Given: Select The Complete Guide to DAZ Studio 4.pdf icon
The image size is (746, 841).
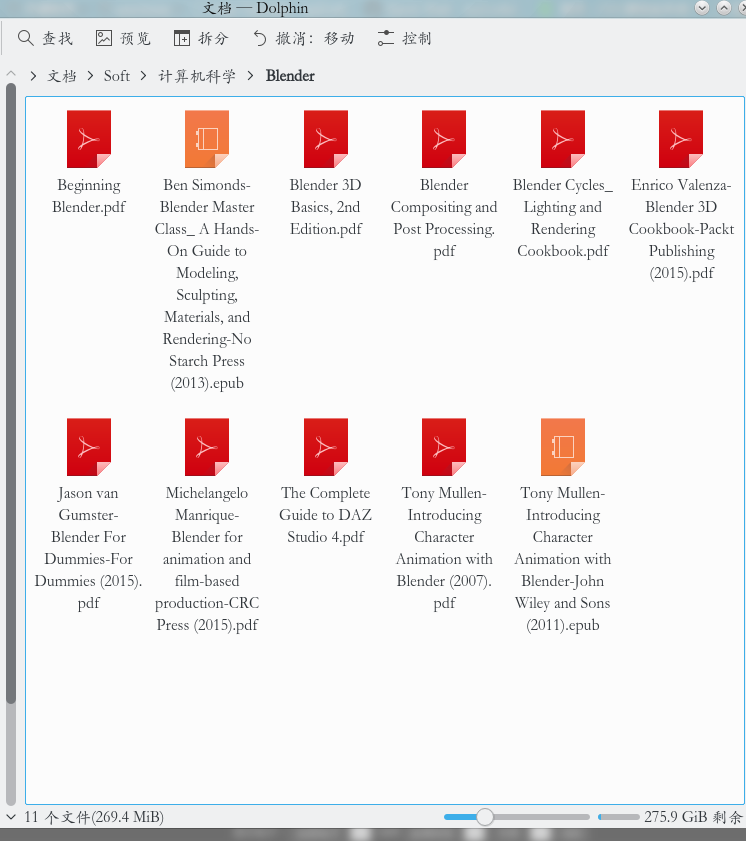Looking at the screenshot, I should (326, 447).
